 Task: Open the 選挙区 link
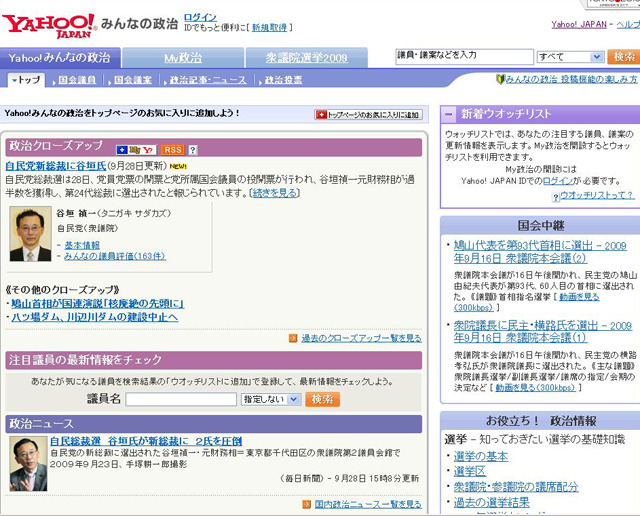pos(470,471)
